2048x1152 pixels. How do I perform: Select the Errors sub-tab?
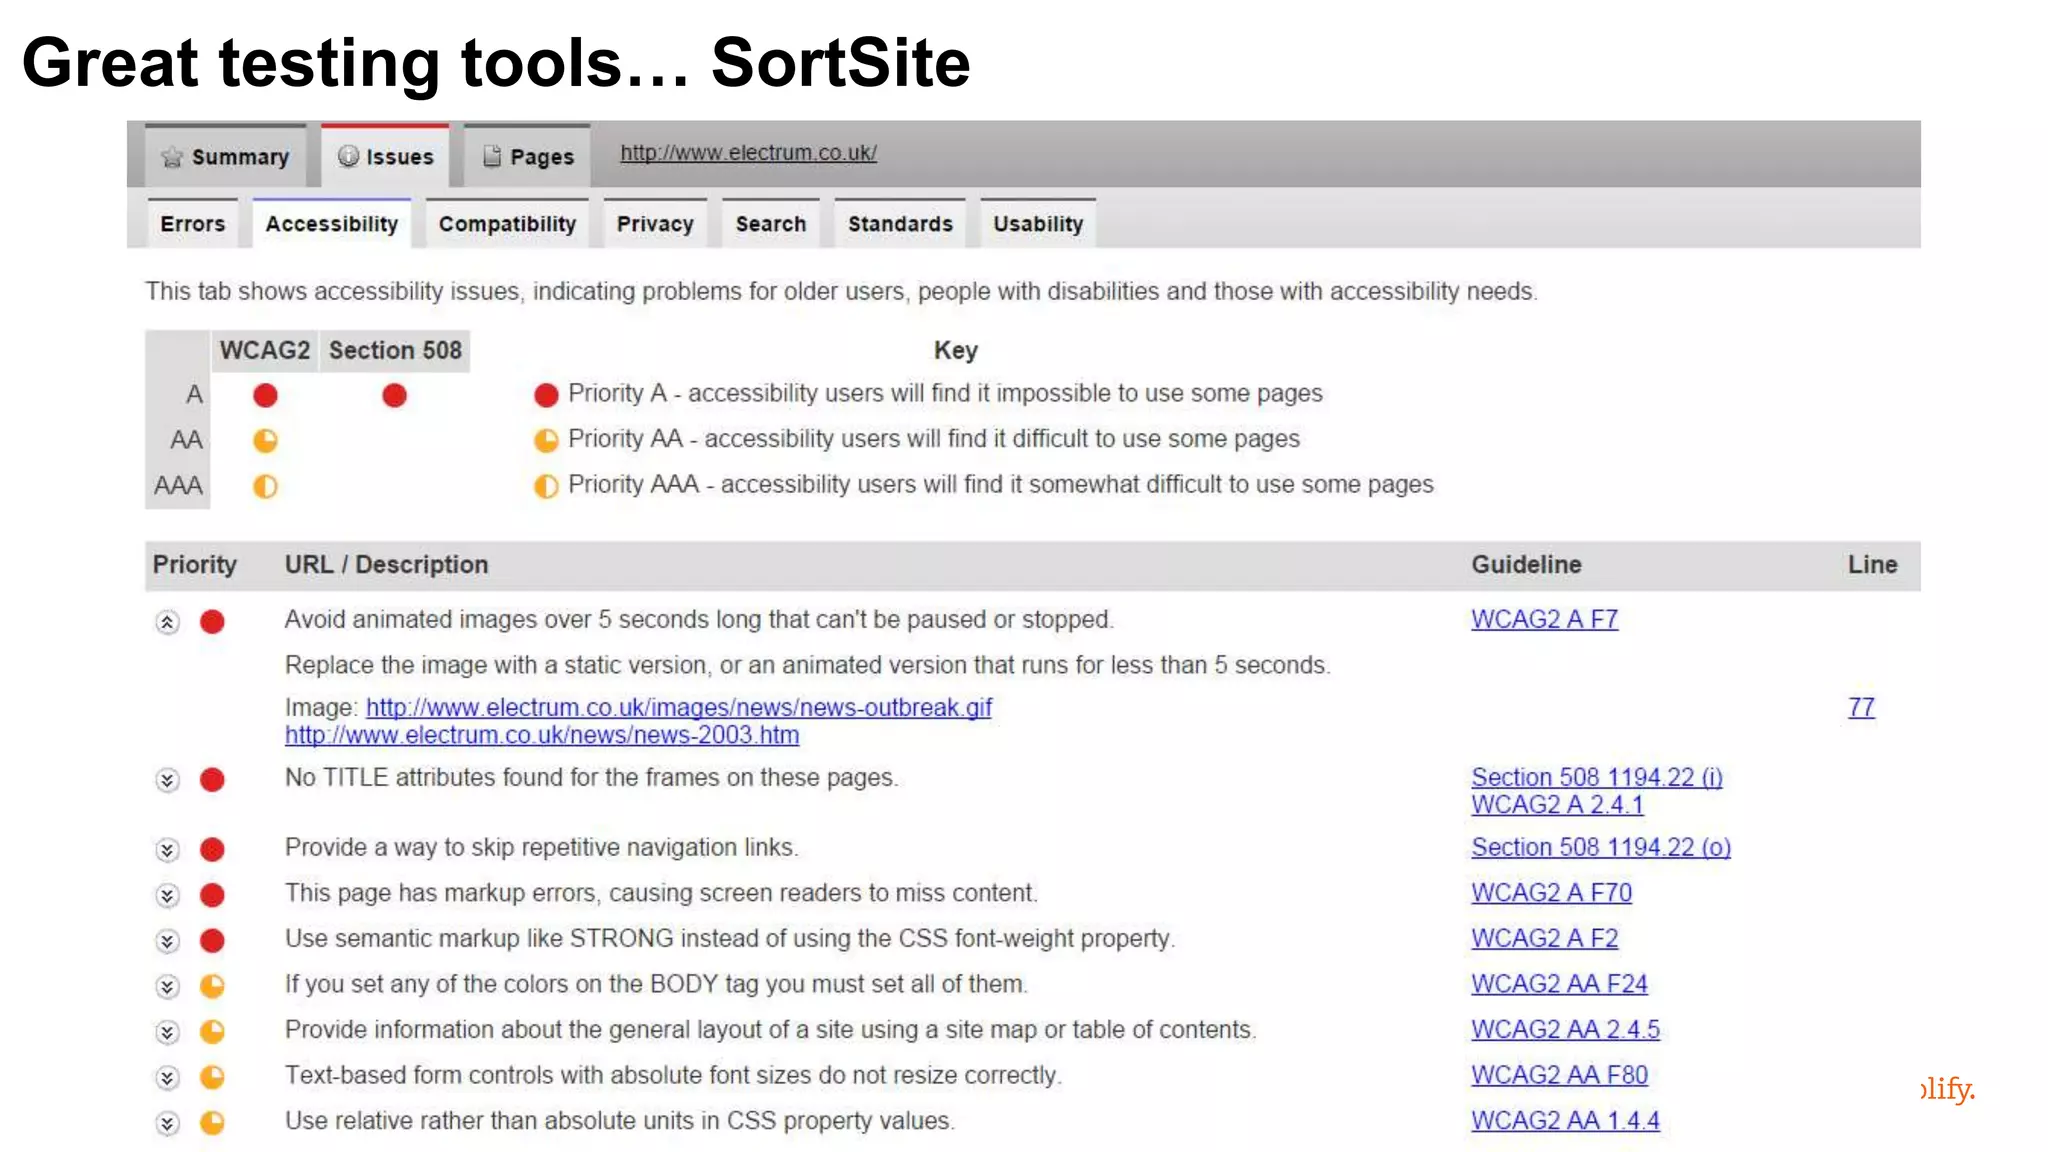(192, 223)
